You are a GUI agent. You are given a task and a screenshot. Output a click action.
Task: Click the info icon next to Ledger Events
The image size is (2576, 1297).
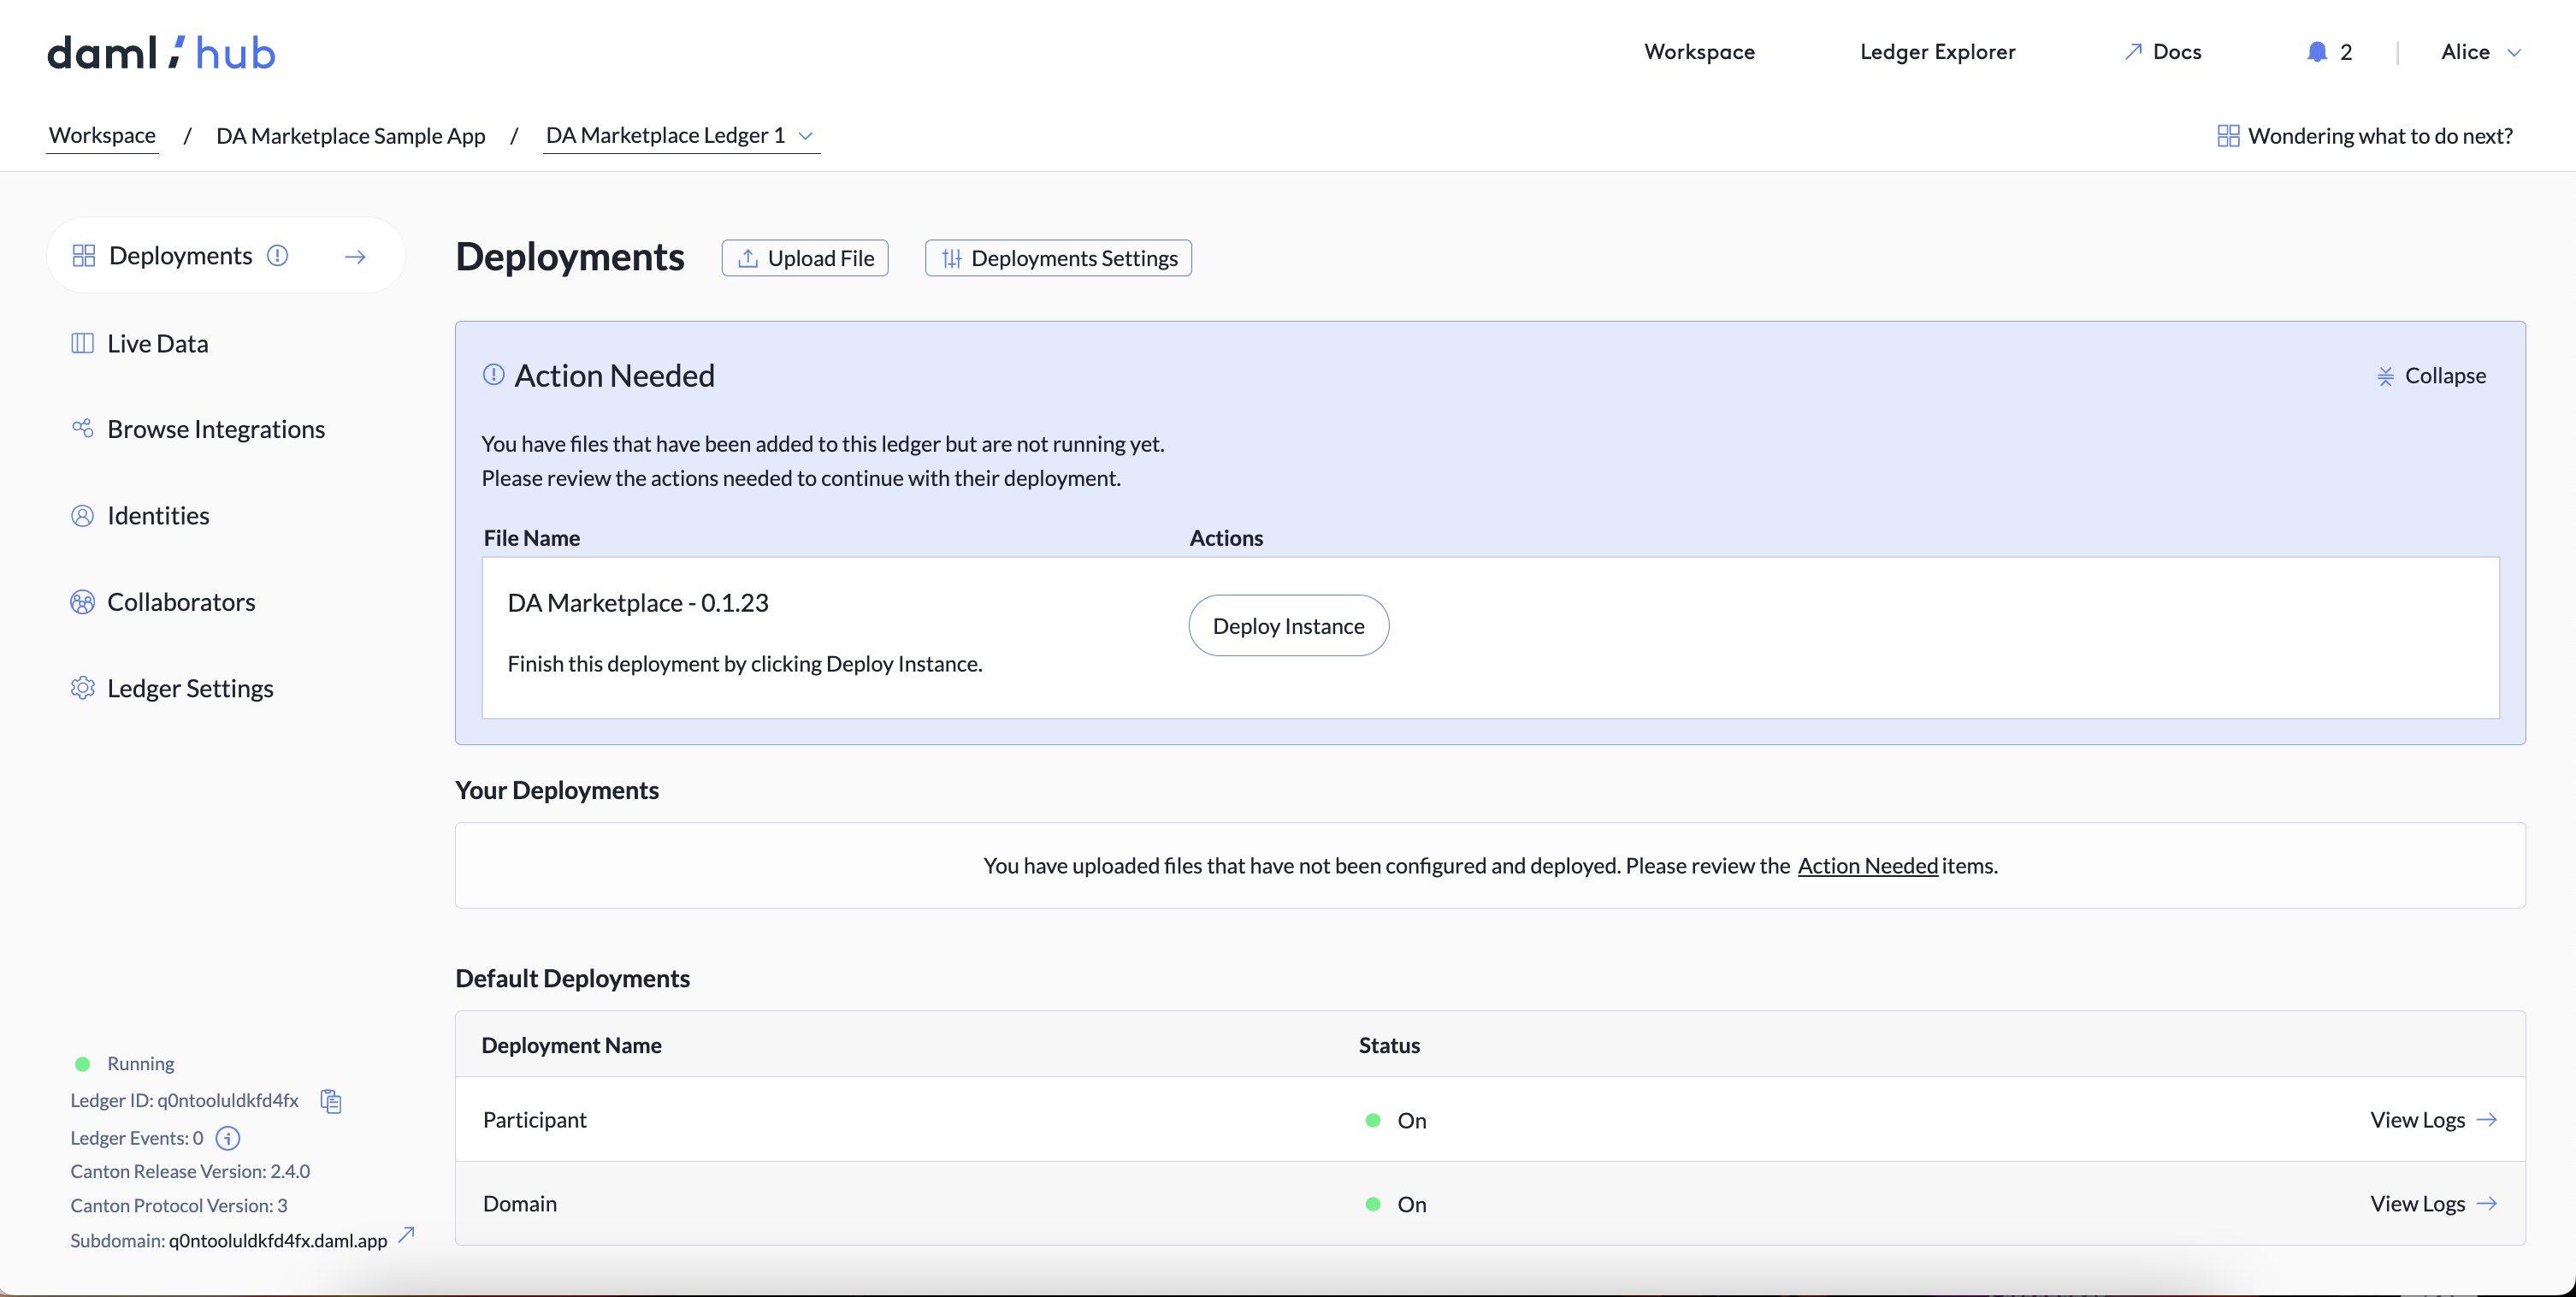[227, 1138]
